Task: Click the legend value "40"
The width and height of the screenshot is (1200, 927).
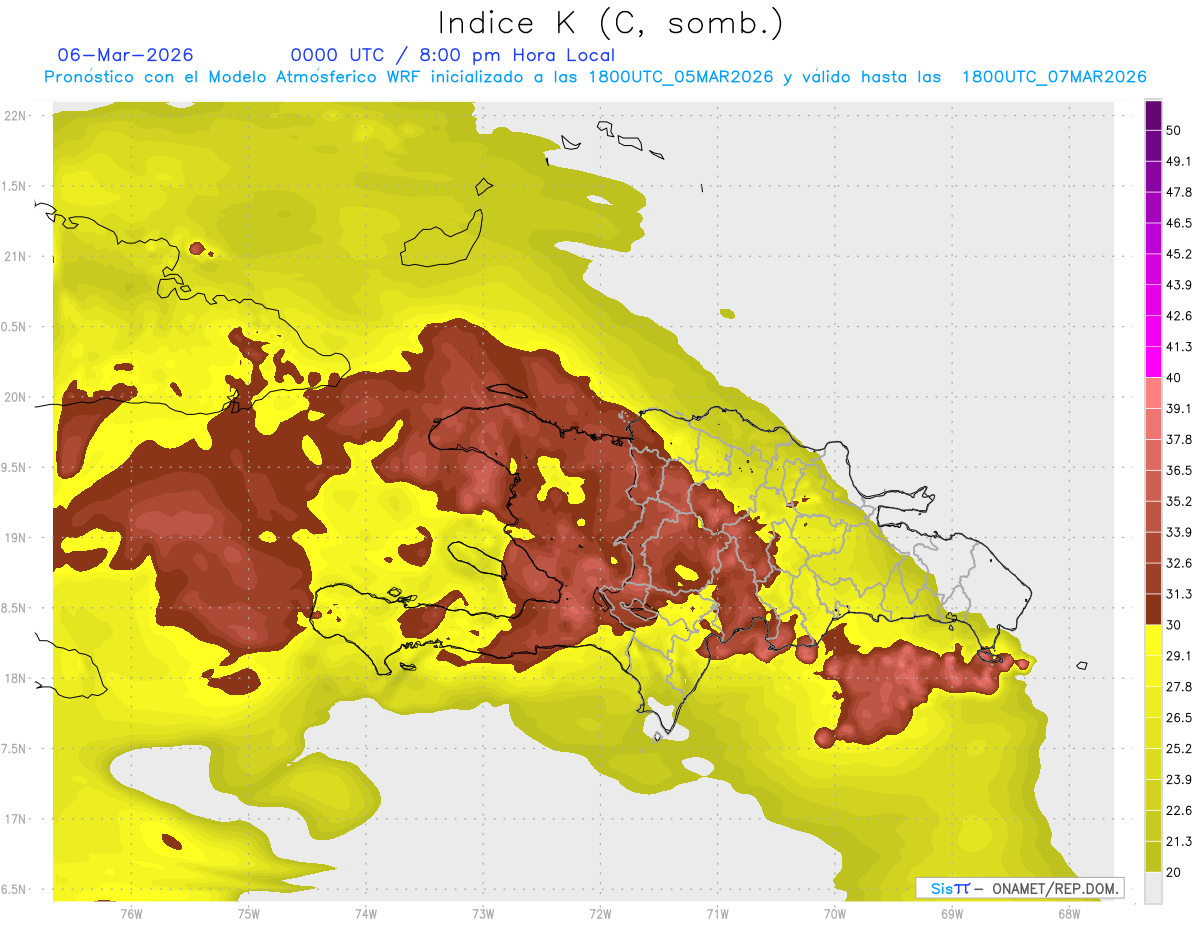Action: point(1174,378)
